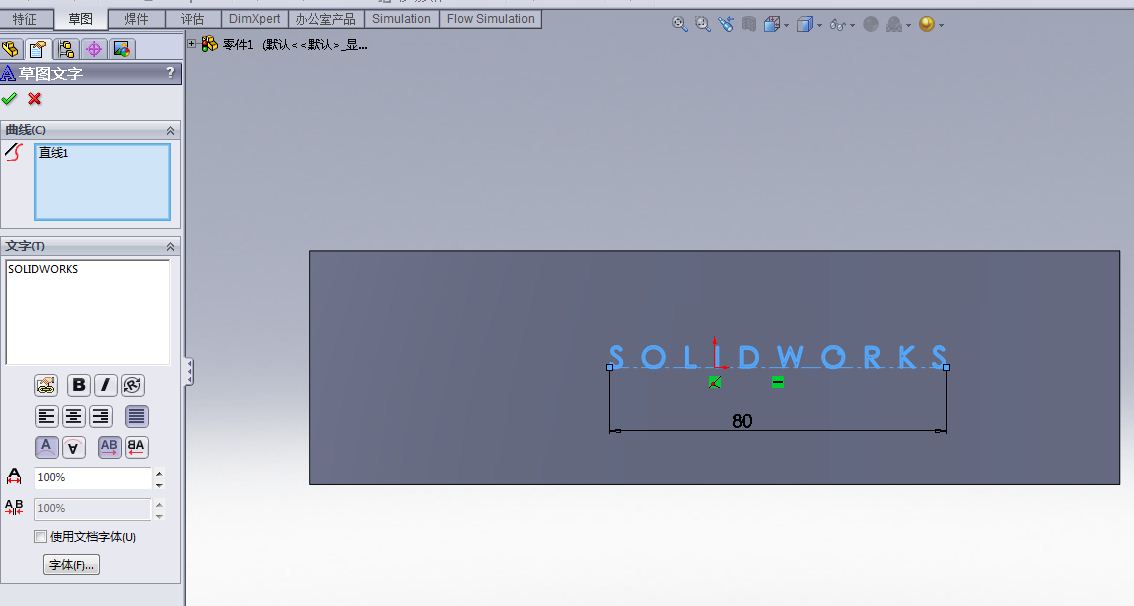Click the part icon in flyout tree
1134x606 pixels.
(x=210, y=44)
